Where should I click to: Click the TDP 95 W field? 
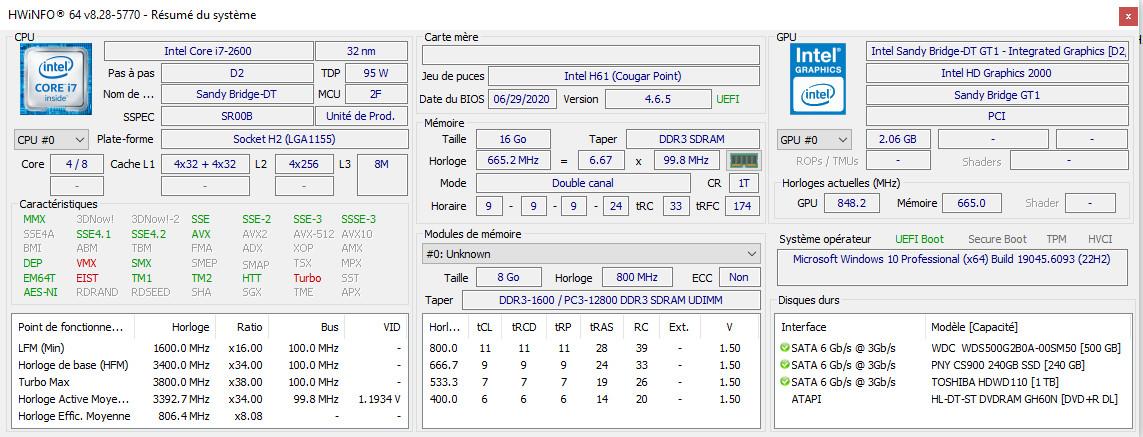376,73
